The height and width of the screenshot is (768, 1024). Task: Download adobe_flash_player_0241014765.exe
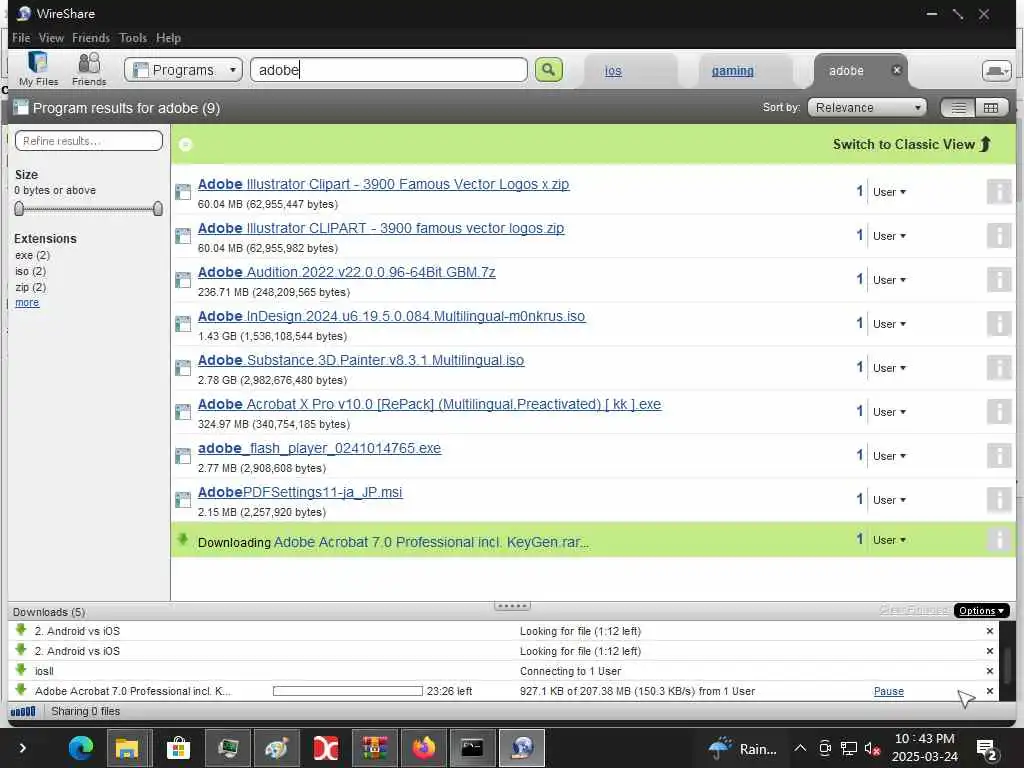319,448
